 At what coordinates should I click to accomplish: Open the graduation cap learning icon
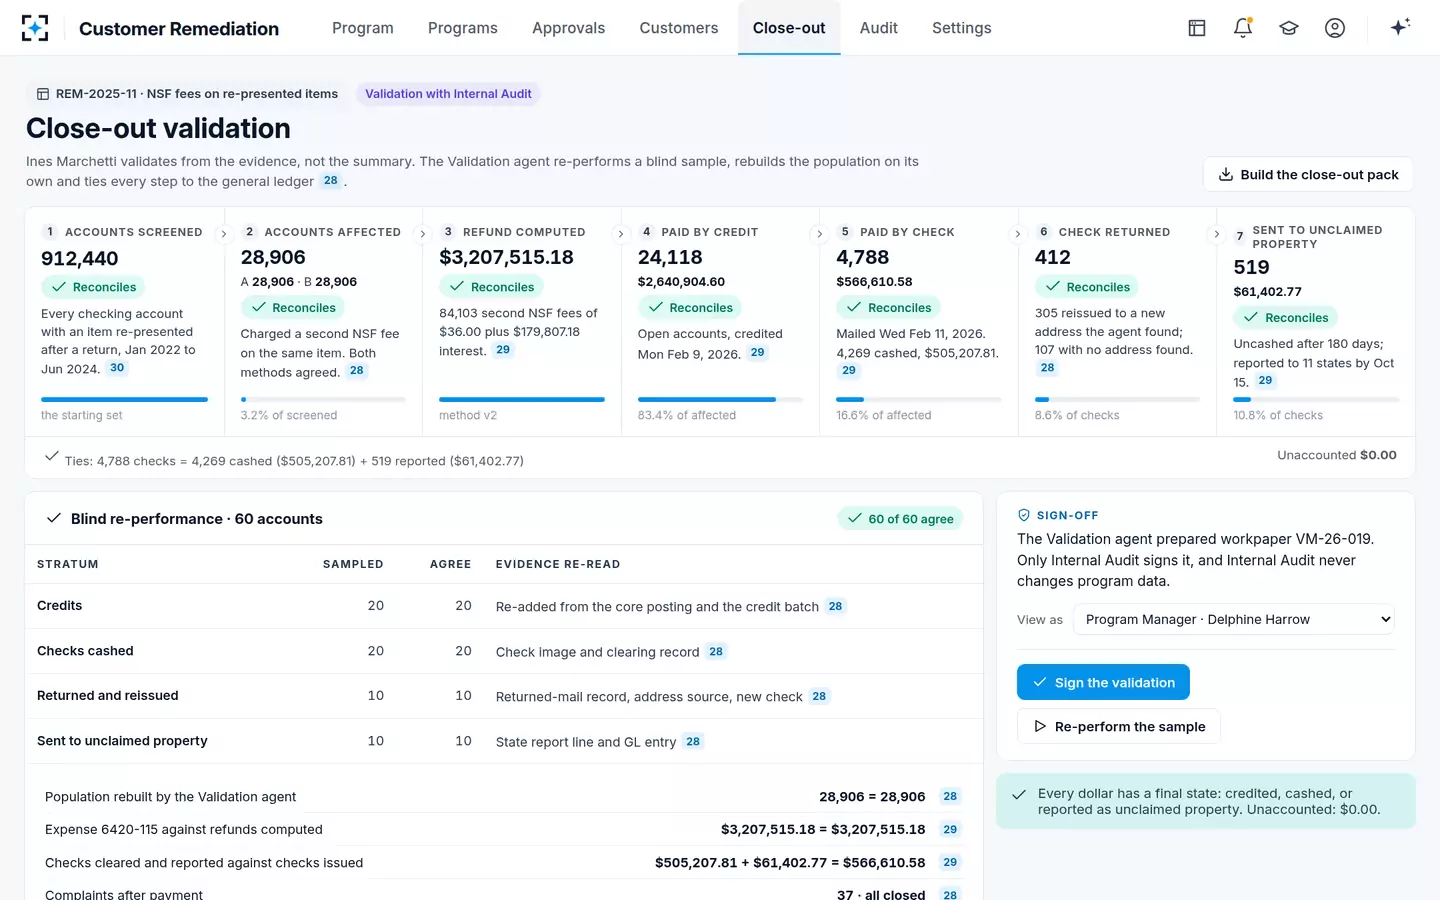click(1289, 28)
